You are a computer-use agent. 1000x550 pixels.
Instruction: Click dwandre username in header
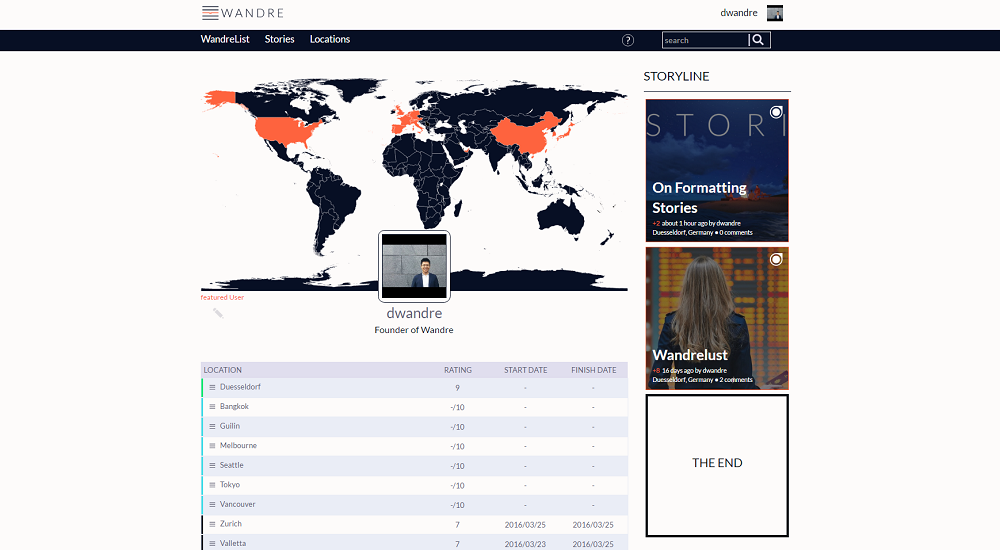tap(739, 13)
